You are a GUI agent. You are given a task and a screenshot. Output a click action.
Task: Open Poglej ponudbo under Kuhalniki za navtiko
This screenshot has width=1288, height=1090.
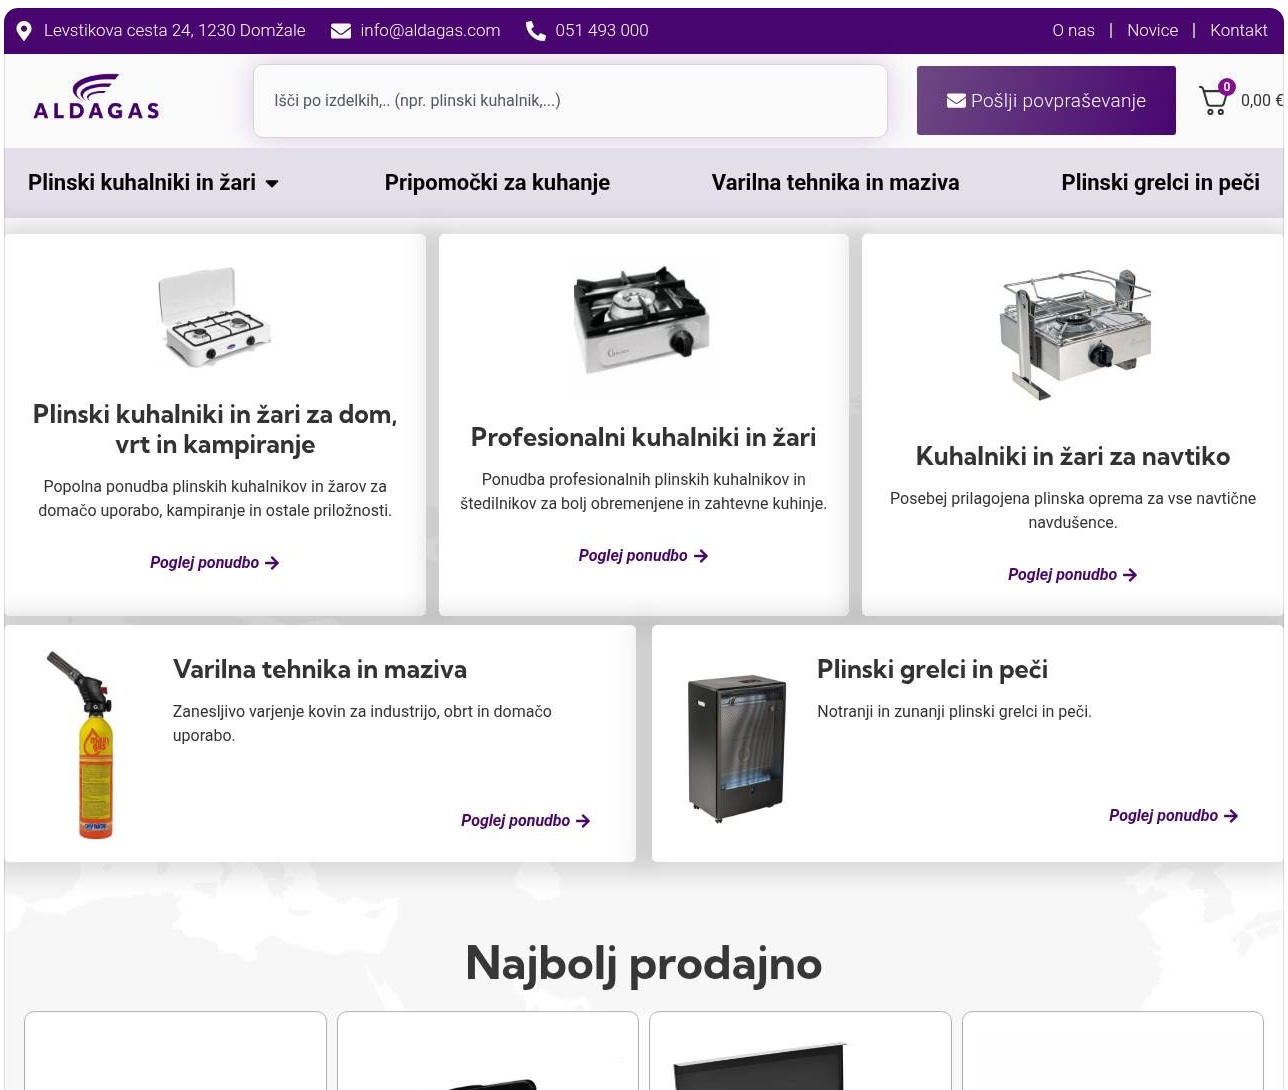click(1073, 575)
